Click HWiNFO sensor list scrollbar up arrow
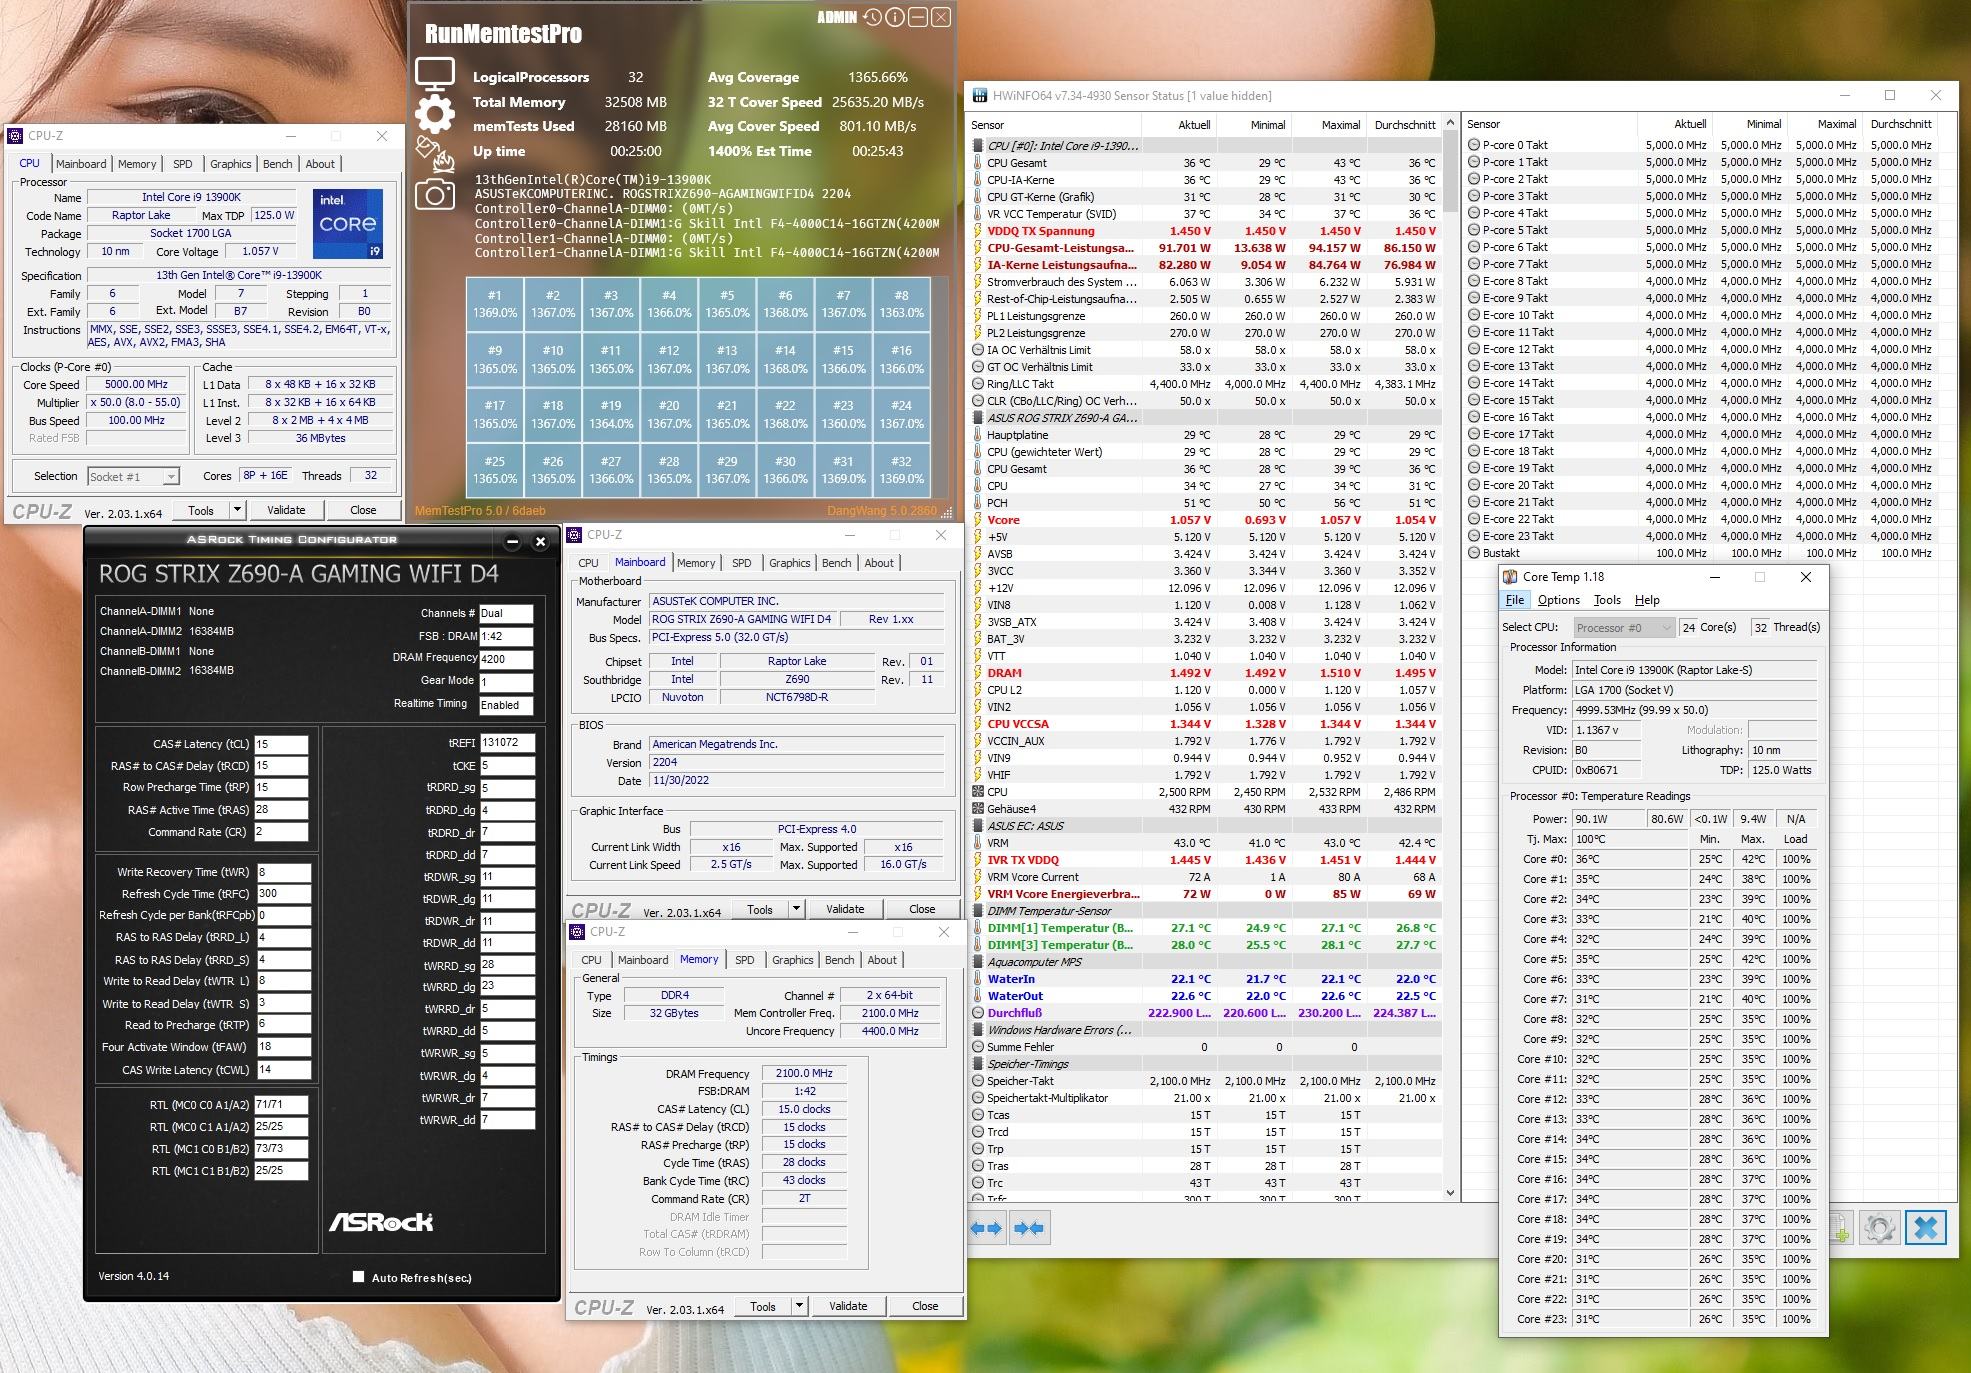The image size is (1971, 1373). (x=1450, y=123)
